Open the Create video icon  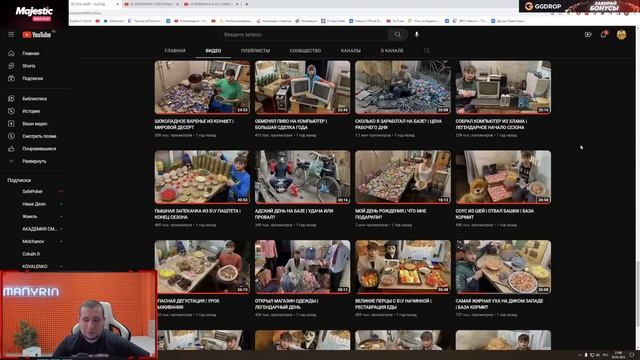[x=588, y=35]
